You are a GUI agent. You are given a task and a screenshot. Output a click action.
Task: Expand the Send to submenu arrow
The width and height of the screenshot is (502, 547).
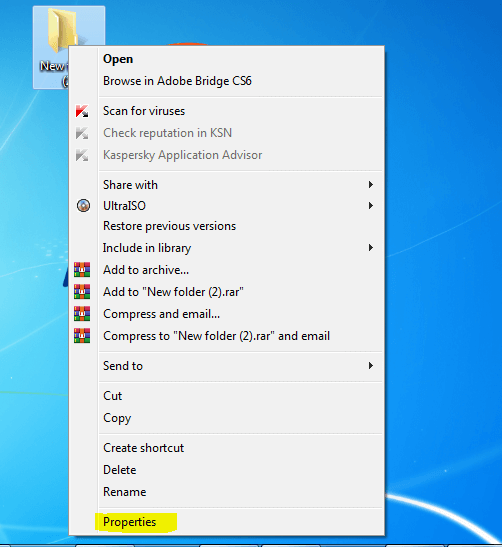[x=370, y=366]
